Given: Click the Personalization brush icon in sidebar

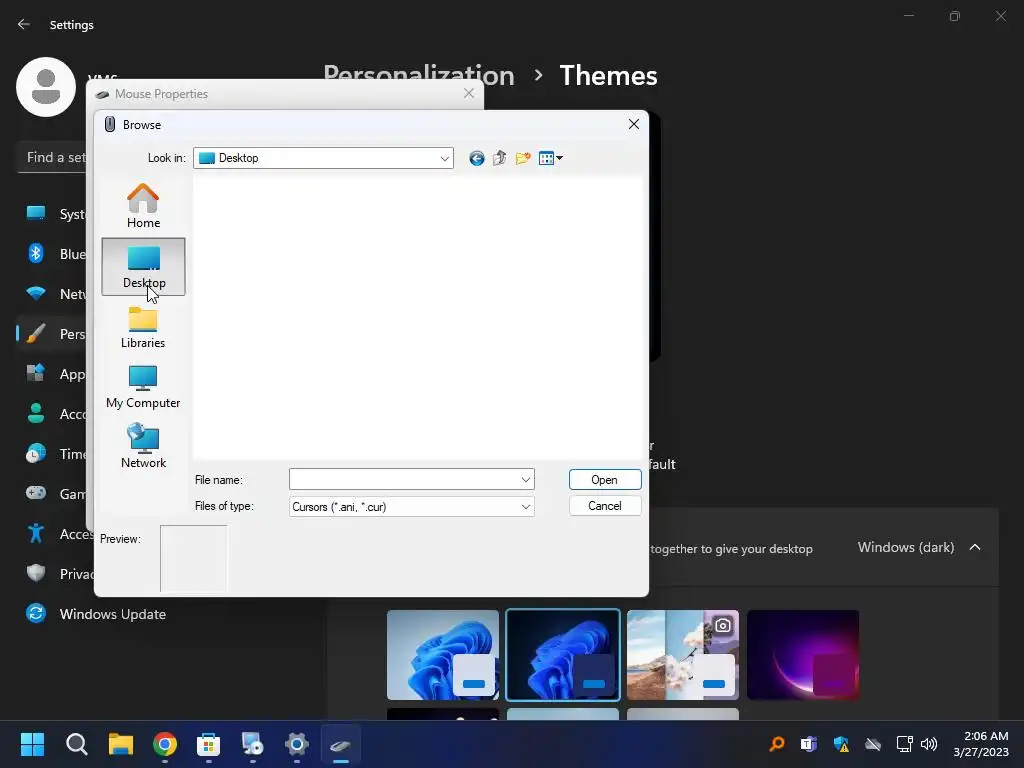Looking at the screenshot, I should [36, 334].
